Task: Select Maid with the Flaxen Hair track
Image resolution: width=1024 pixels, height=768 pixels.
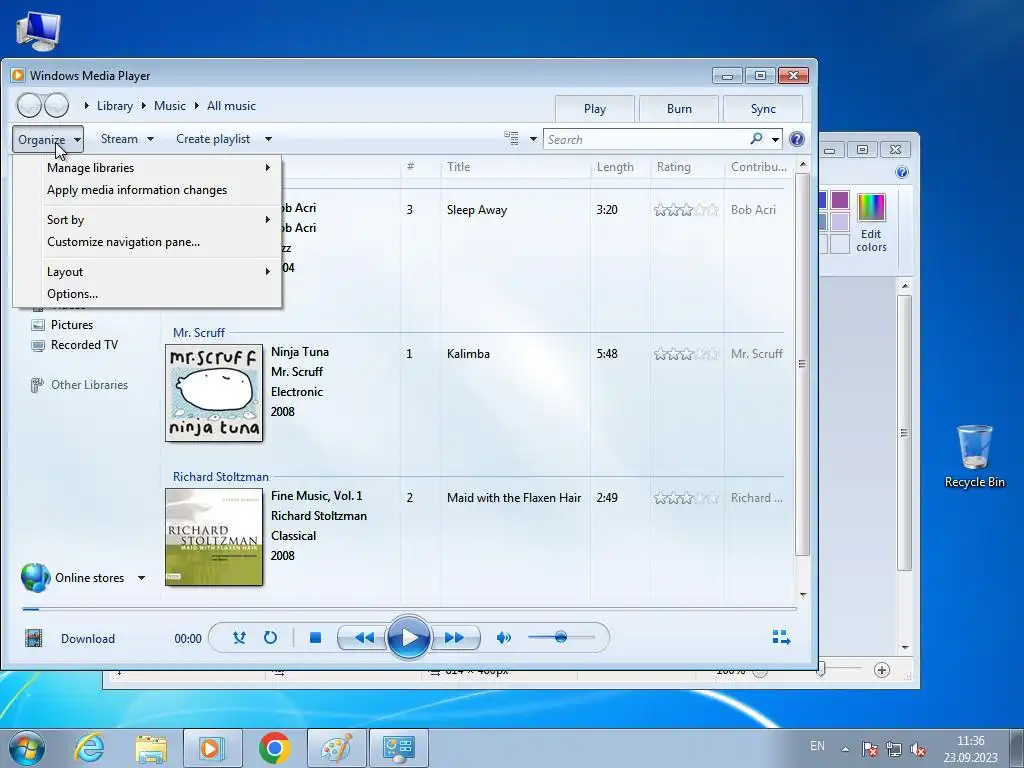Action: 514,498
